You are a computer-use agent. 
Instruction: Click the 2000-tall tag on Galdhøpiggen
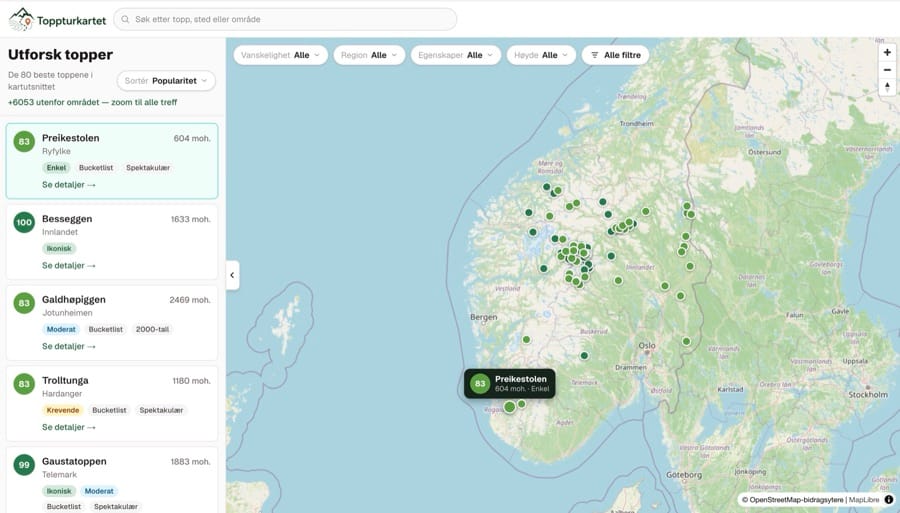(152, 330)
